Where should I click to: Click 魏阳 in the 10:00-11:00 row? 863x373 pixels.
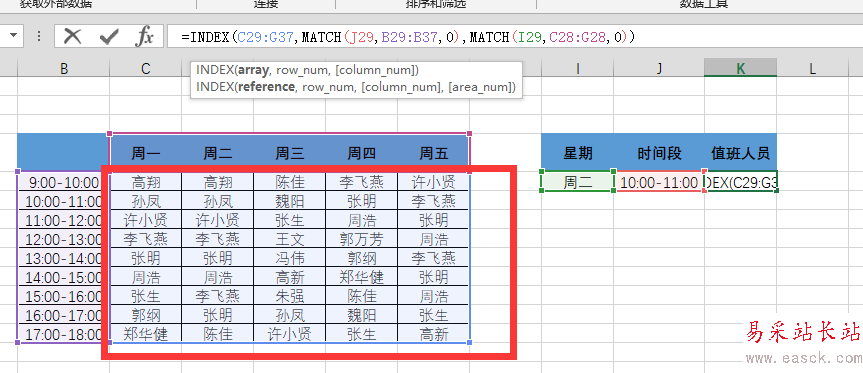tap(290, 201)
